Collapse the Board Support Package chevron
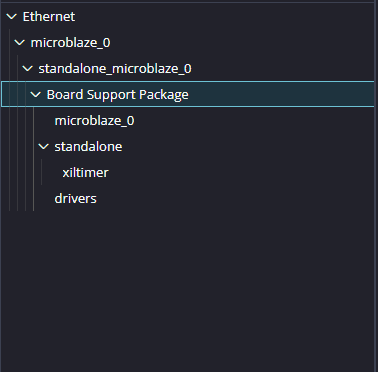This screenshot has width=378, height=372. (36, 95)
